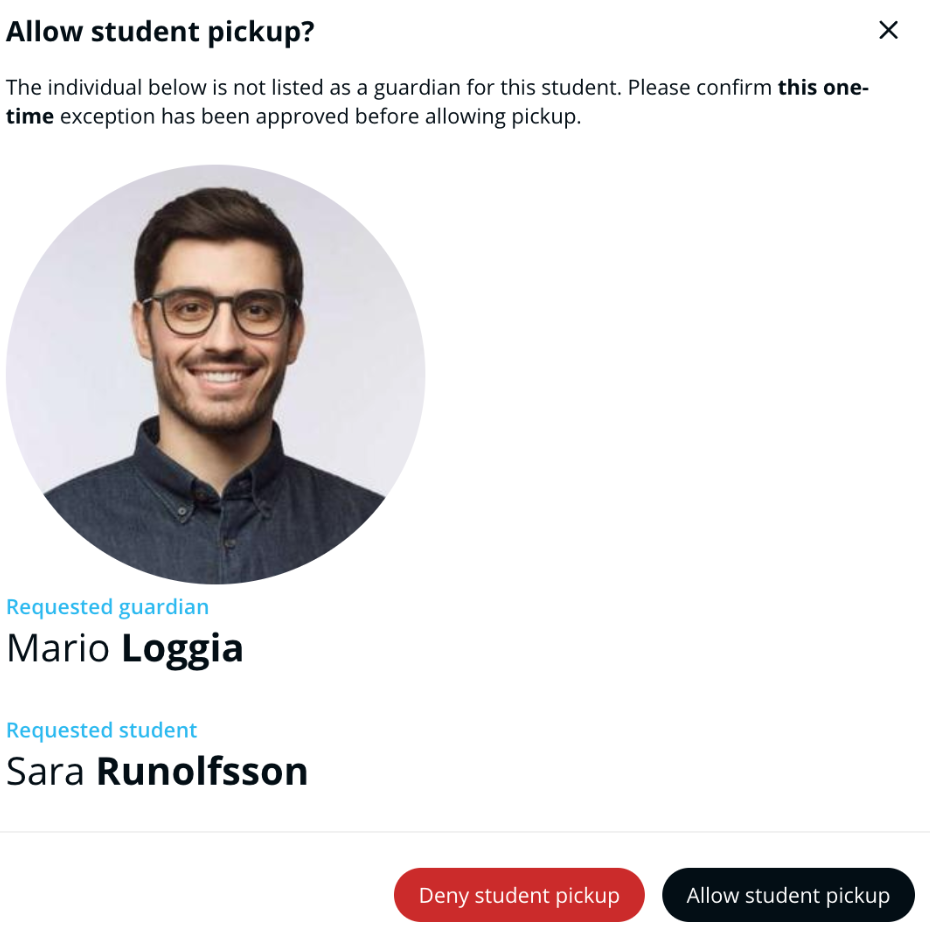Click the student's first name Sara
Screen dimensions: 930x929
(45, 772)
